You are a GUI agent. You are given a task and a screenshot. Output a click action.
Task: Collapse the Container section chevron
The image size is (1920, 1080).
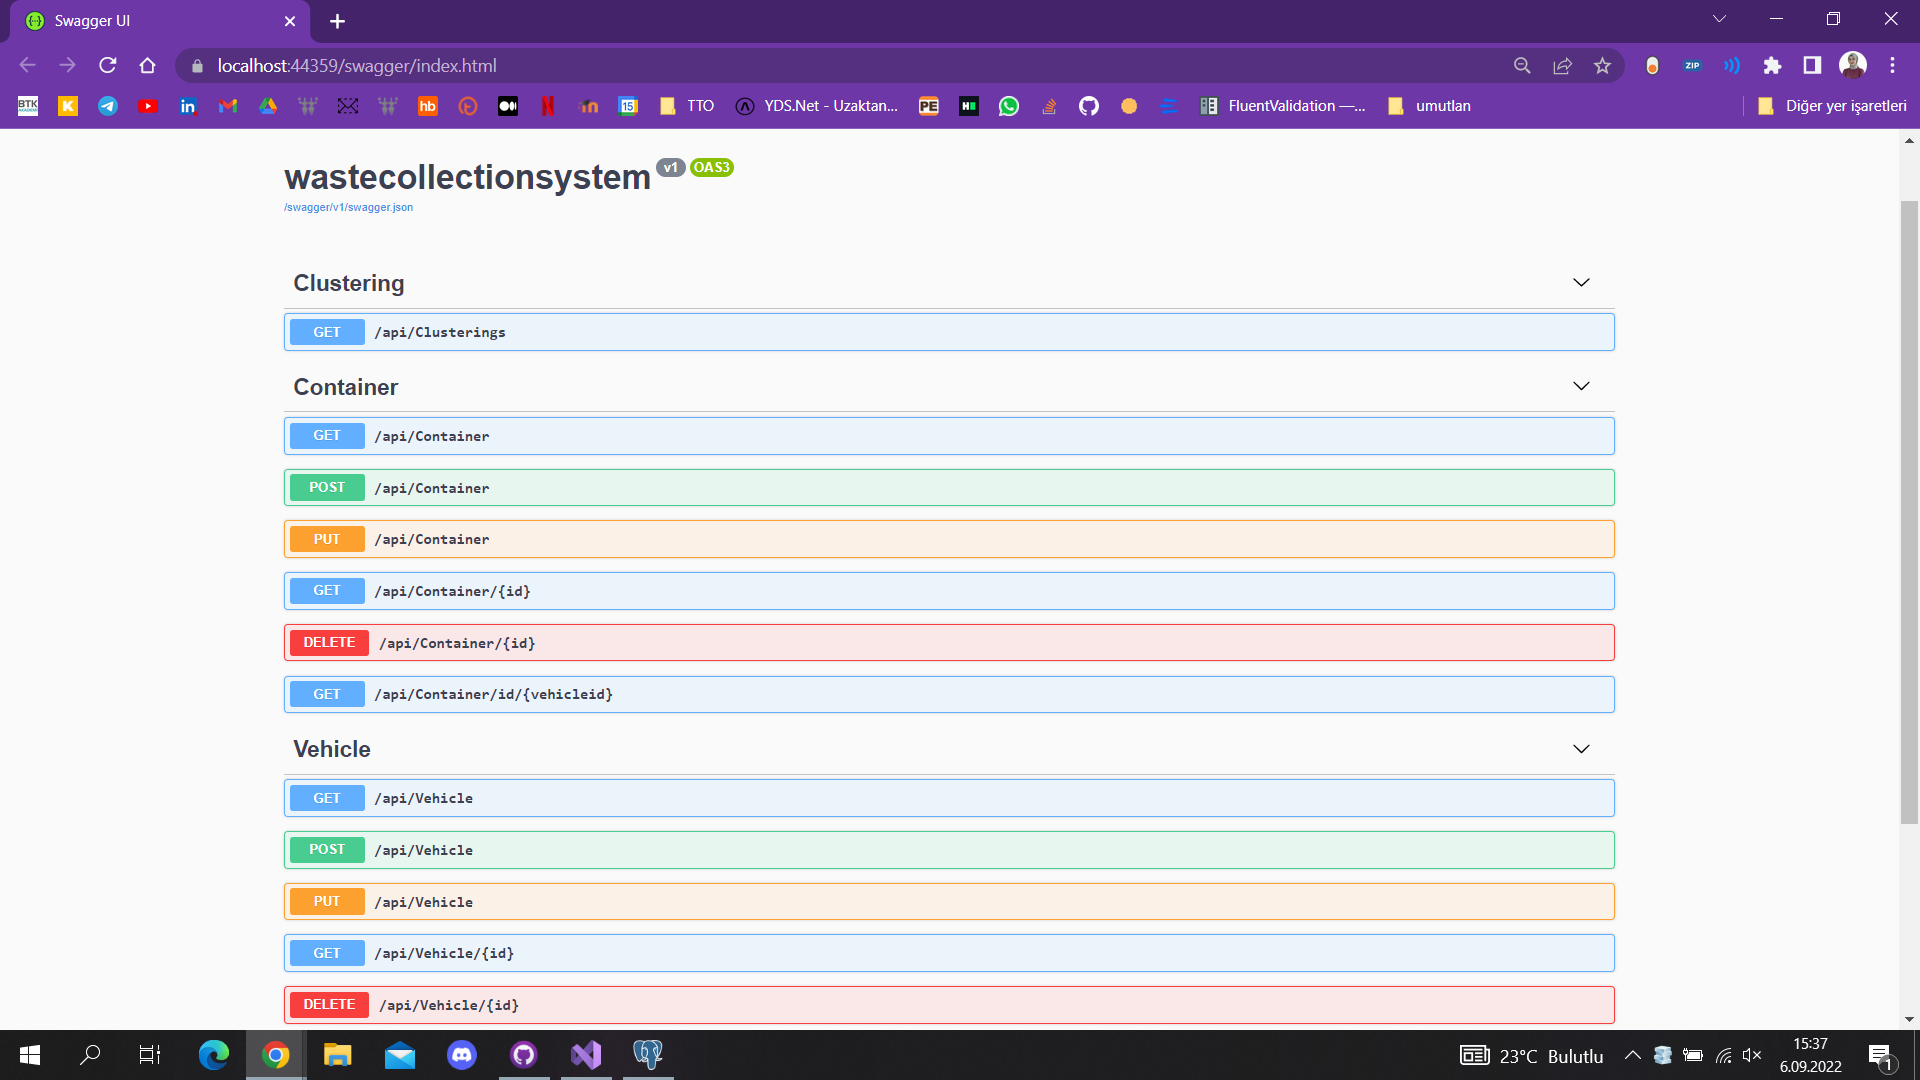1581,386
